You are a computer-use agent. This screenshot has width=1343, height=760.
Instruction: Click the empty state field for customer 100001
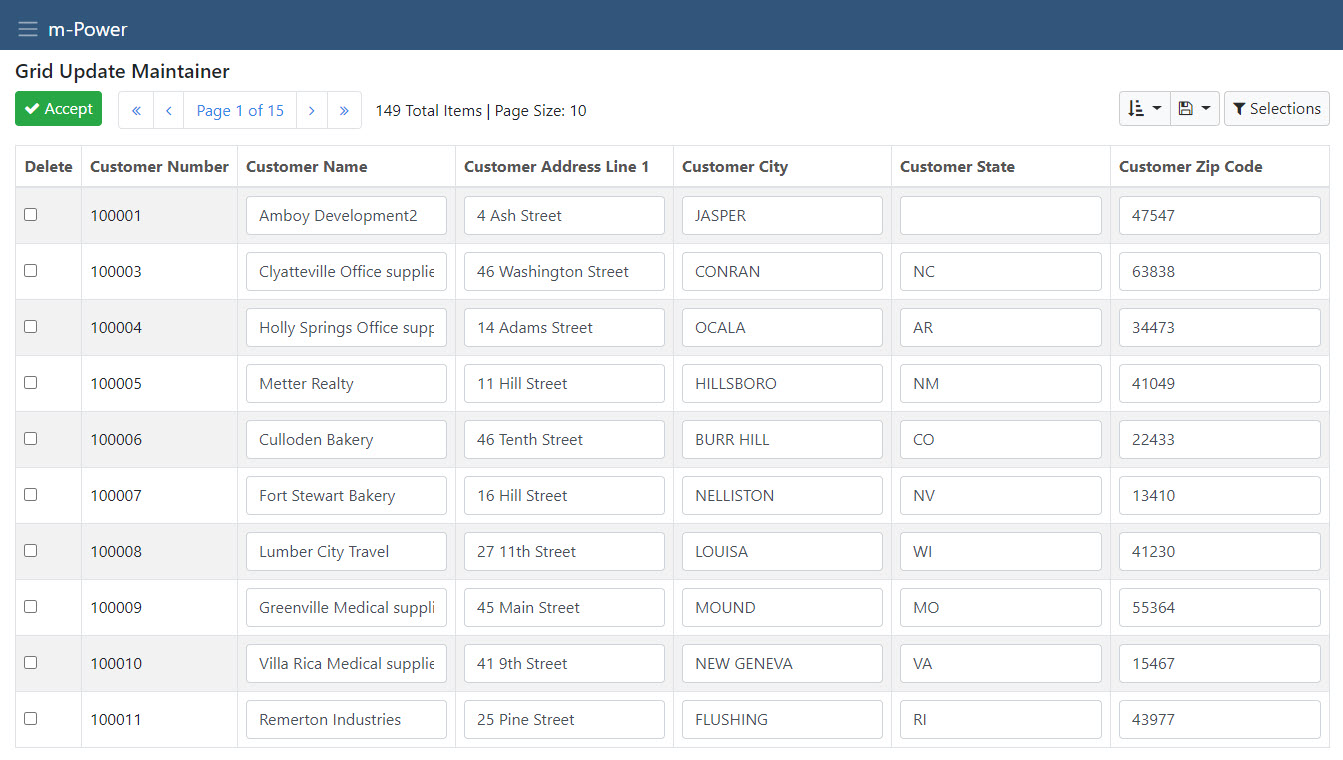coord(1000,216)
